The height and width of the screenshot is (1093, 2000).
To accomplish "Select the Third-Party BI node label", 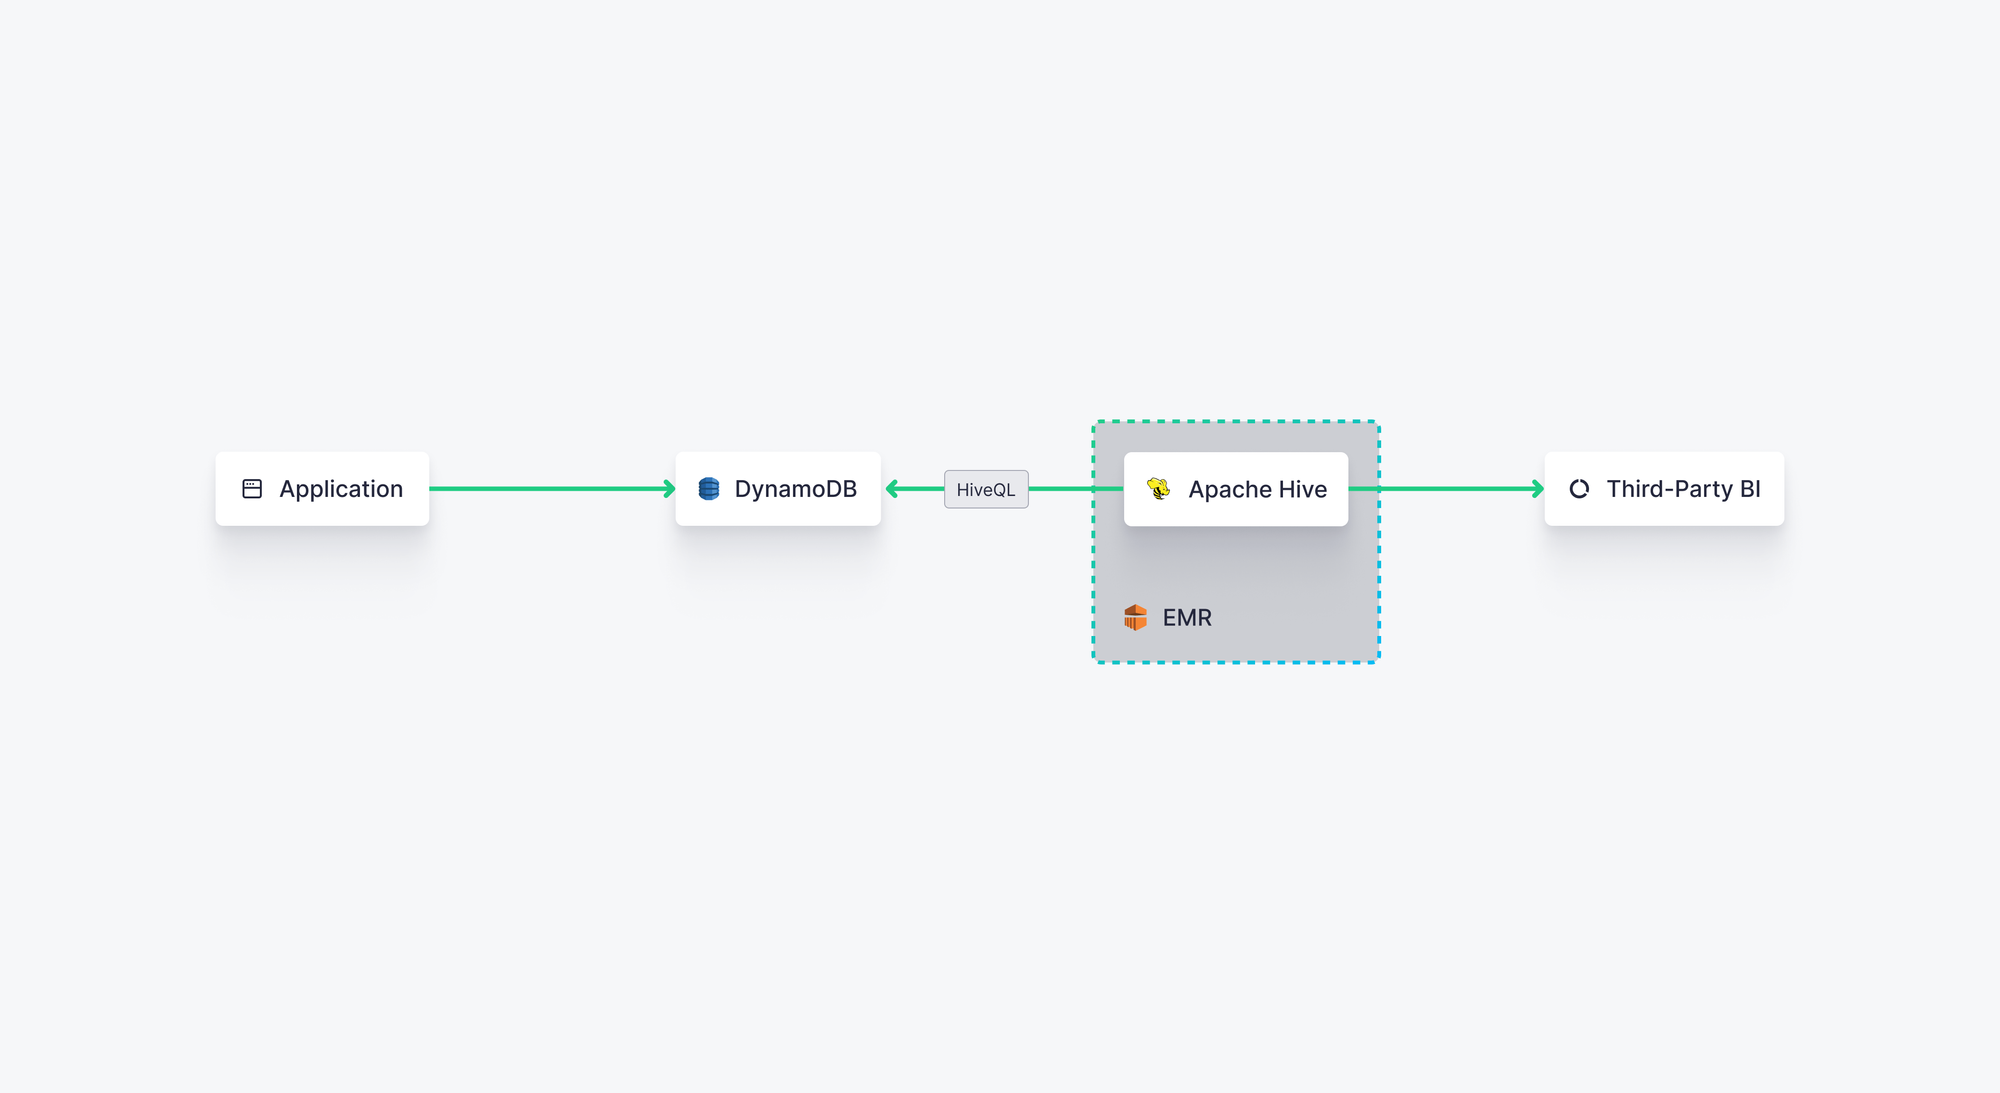I will pos(1683,489).
